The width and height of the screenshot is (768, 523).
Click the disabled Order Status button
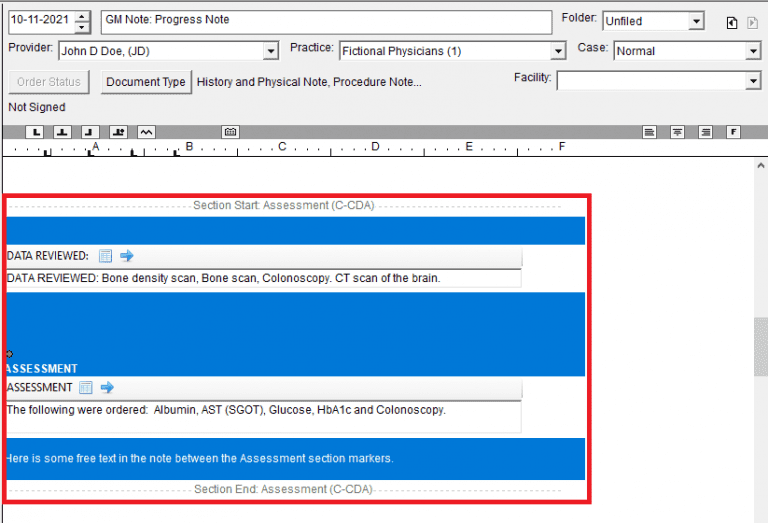(x=49, y=82)
